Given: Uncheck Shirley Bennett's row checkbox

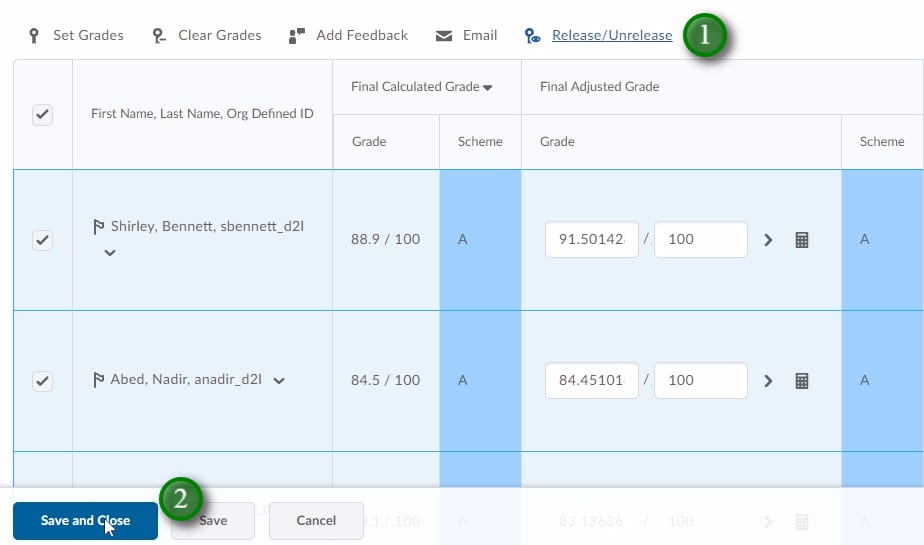Looking at the screenshot, I should [x=43, y=240].
